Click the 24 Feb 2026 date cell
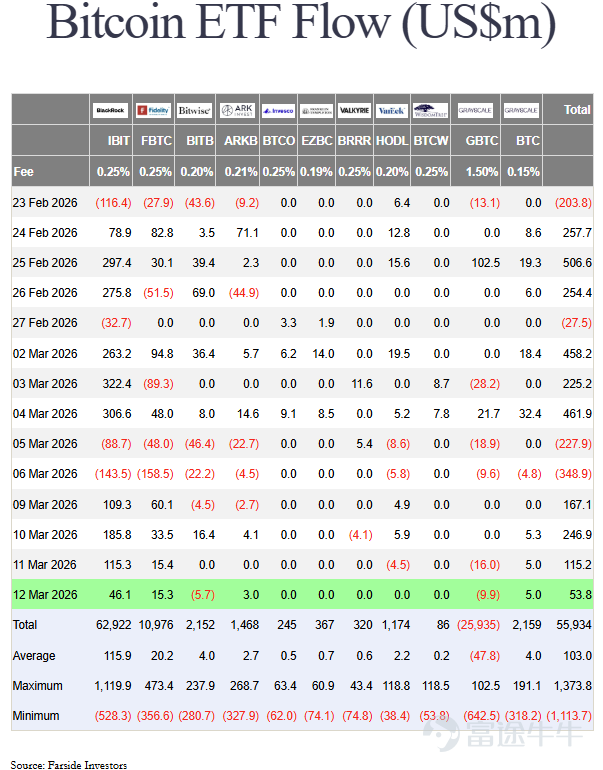This screenshot has width=603, height=770. [45, 233]
